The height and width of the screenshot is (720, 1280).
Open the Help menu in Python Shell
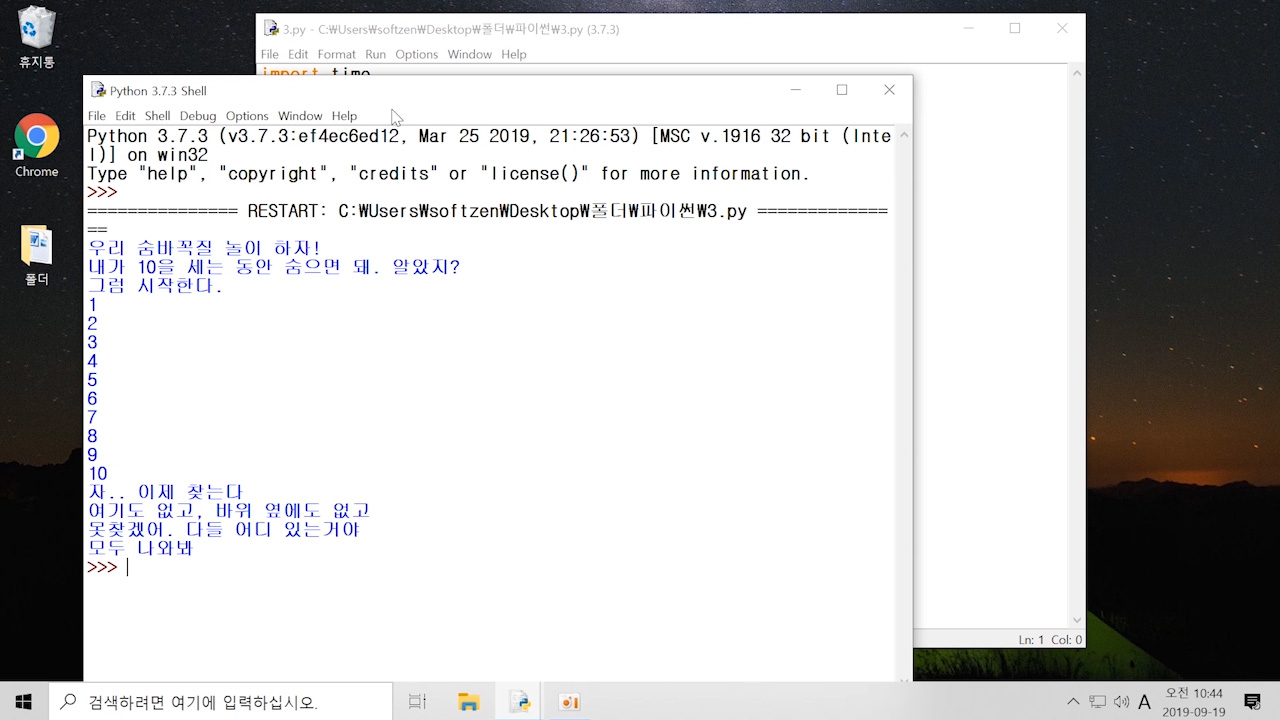coord(344,116)
